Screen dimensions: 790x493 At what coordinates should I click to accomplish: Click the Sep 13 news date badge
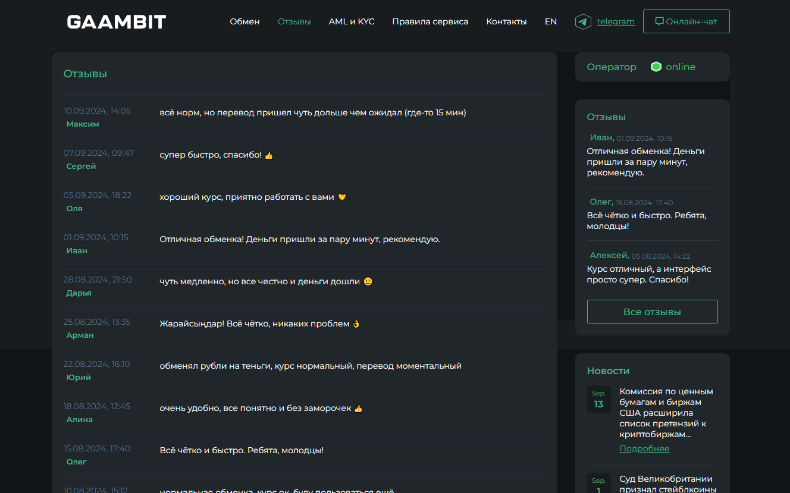[599, 399]
